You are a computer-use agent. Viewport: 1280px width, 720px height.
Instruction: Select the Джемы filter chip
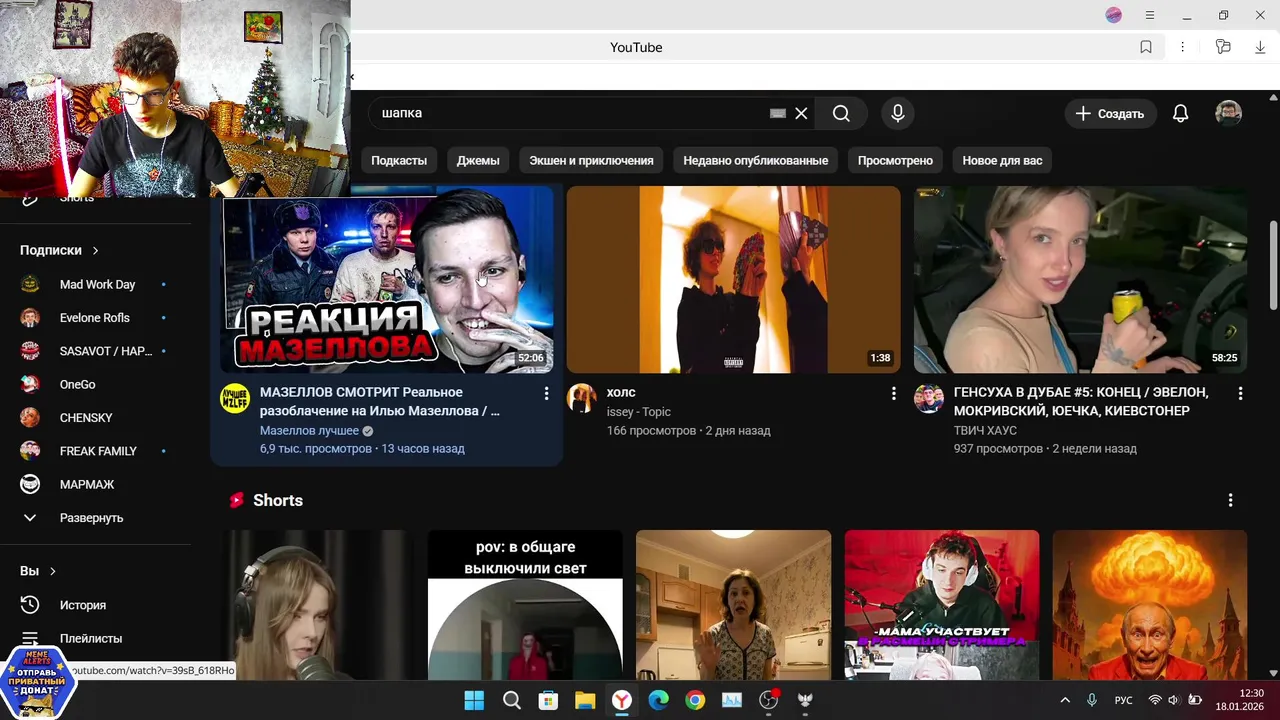click(x=478, y=160)
